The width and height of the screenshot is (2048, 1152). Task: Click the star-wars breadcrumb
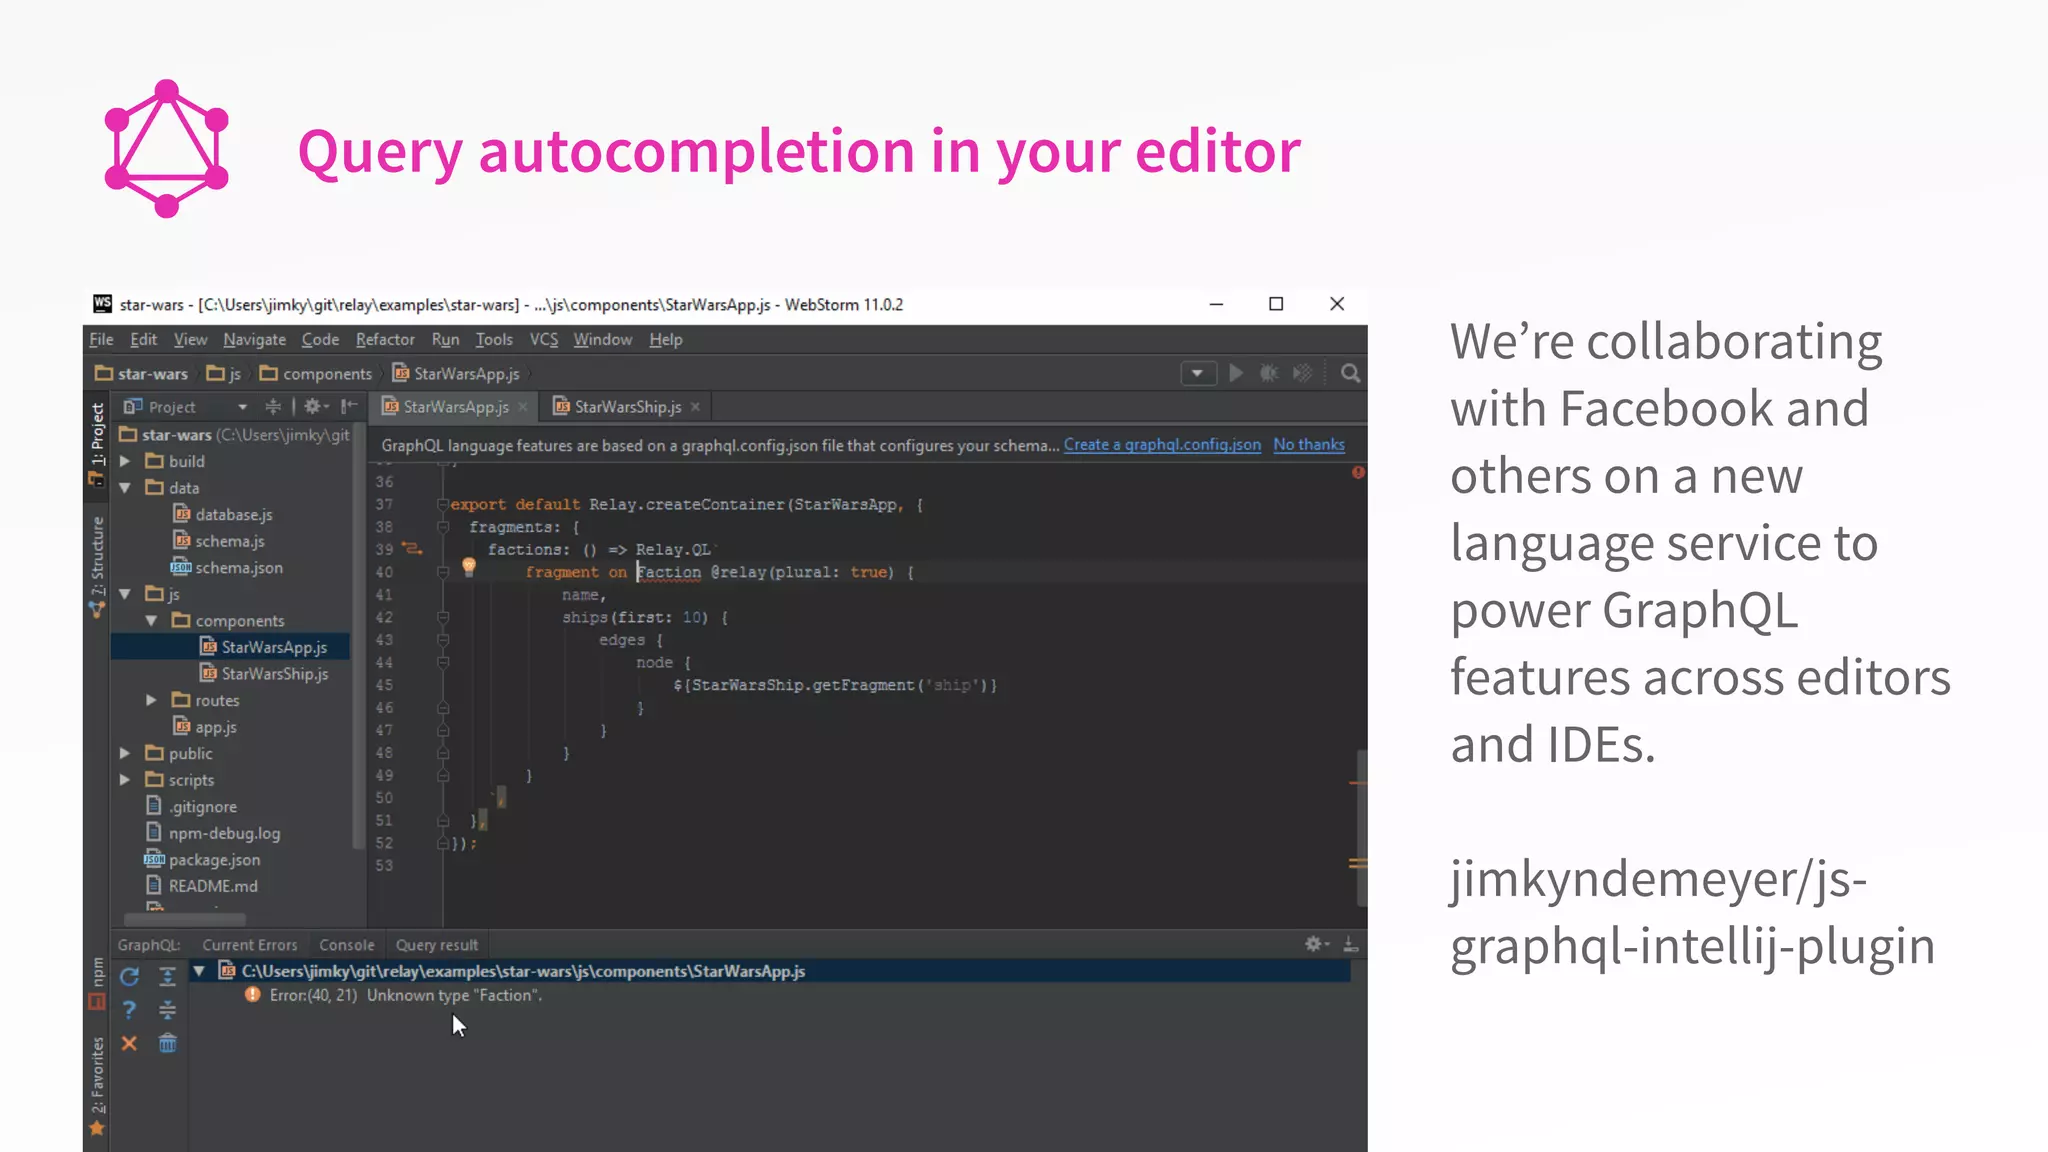(x=142, y=373)
